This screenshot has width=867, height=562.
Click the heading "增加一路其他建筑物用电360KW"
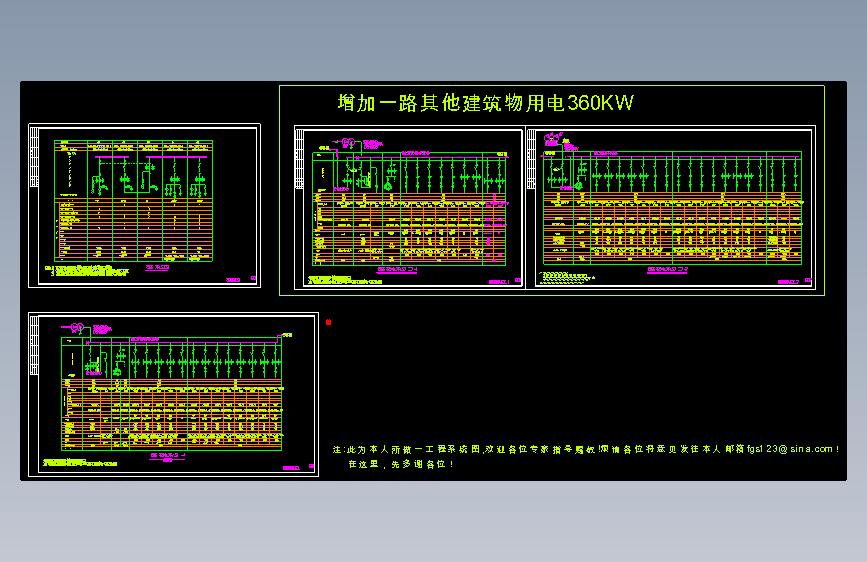[x=485, y=103]
